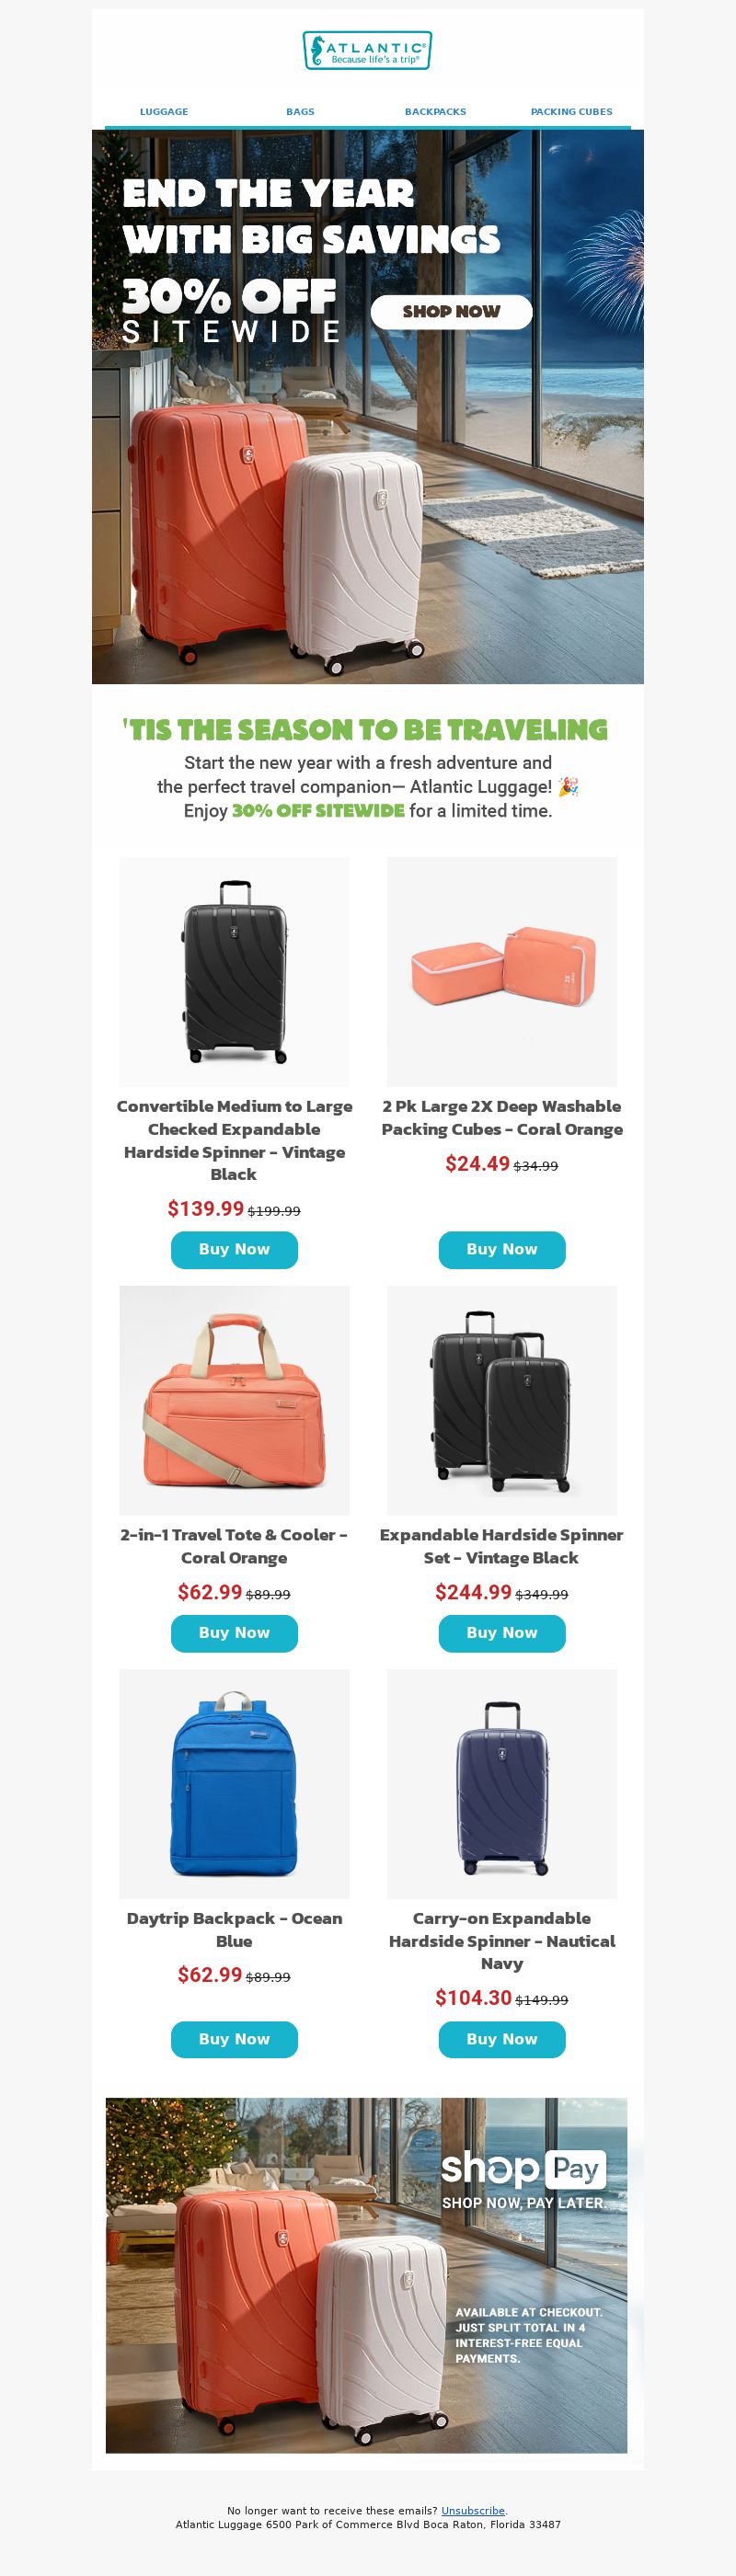Open the BAGS menu link
This screenshot has width=736, height=2576.
(300, 112)
